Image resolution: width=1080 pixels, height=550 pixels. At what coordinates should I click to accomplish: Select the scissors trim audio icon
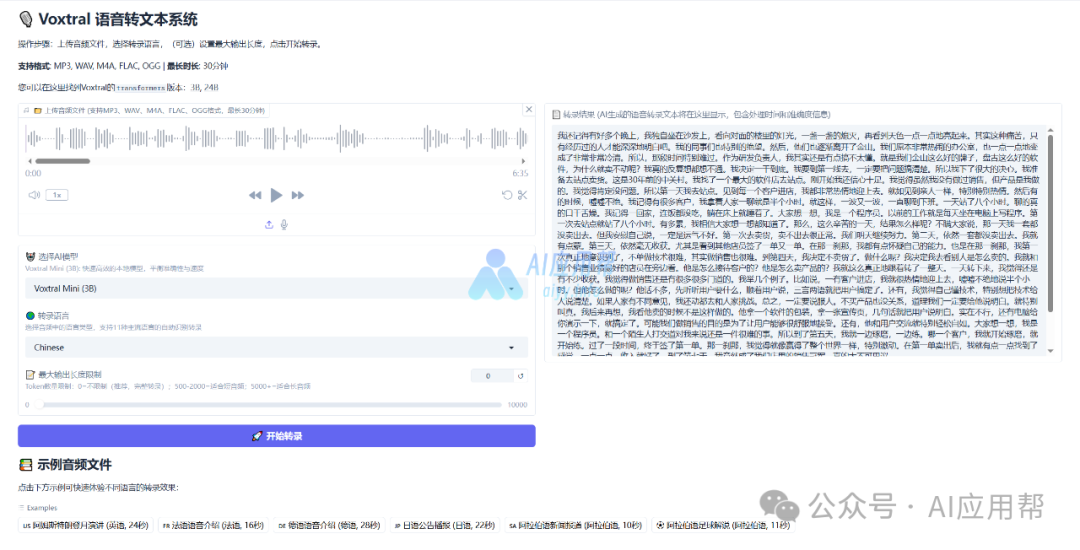[522, 195]
